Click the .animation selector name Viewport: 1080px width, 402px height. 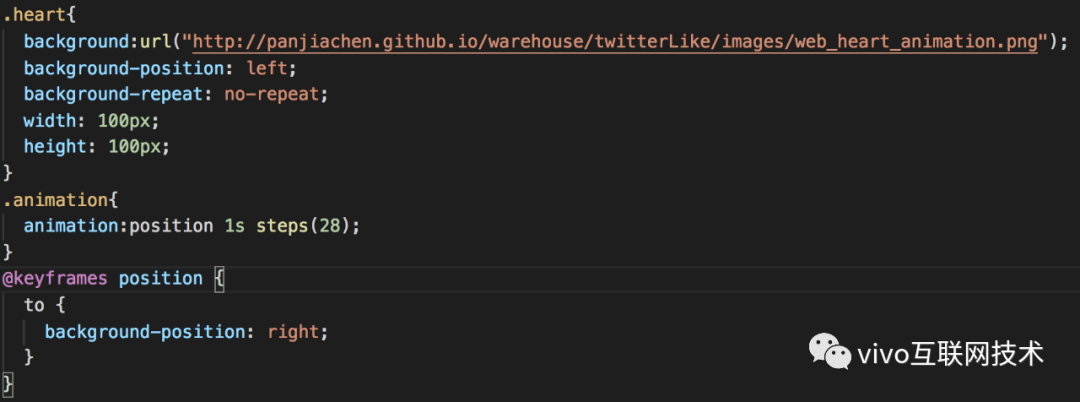[50, 199]
